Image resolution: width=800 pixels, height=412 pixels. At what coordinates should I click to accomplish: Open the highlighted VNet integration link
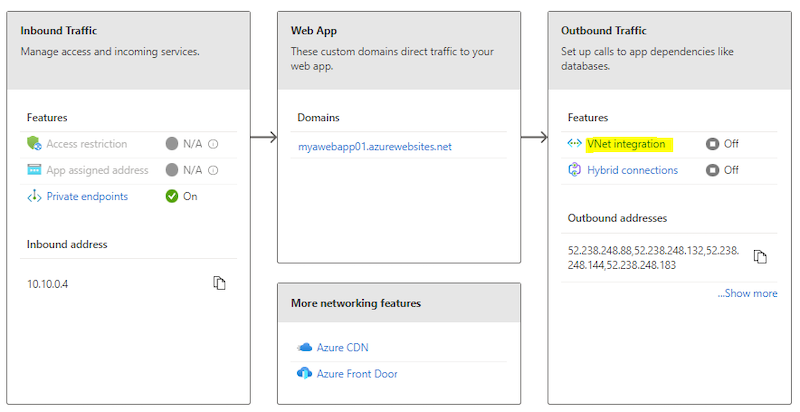pos(626,144)
